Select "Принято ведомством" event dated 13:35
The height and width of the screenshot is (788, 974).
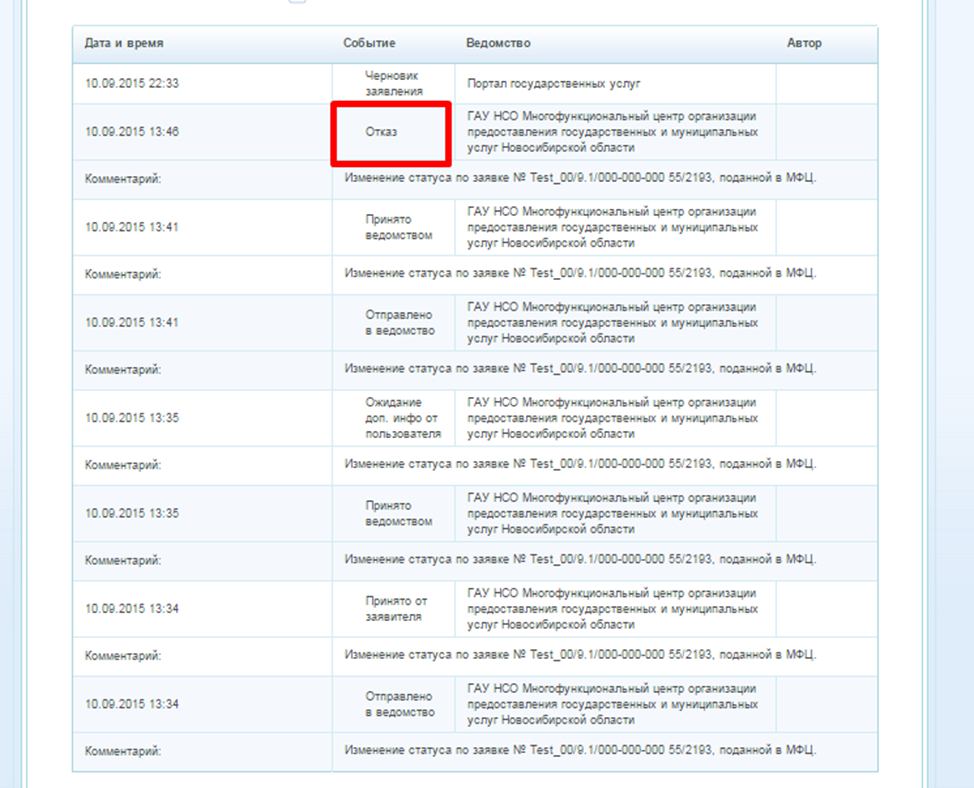point(399,514)
